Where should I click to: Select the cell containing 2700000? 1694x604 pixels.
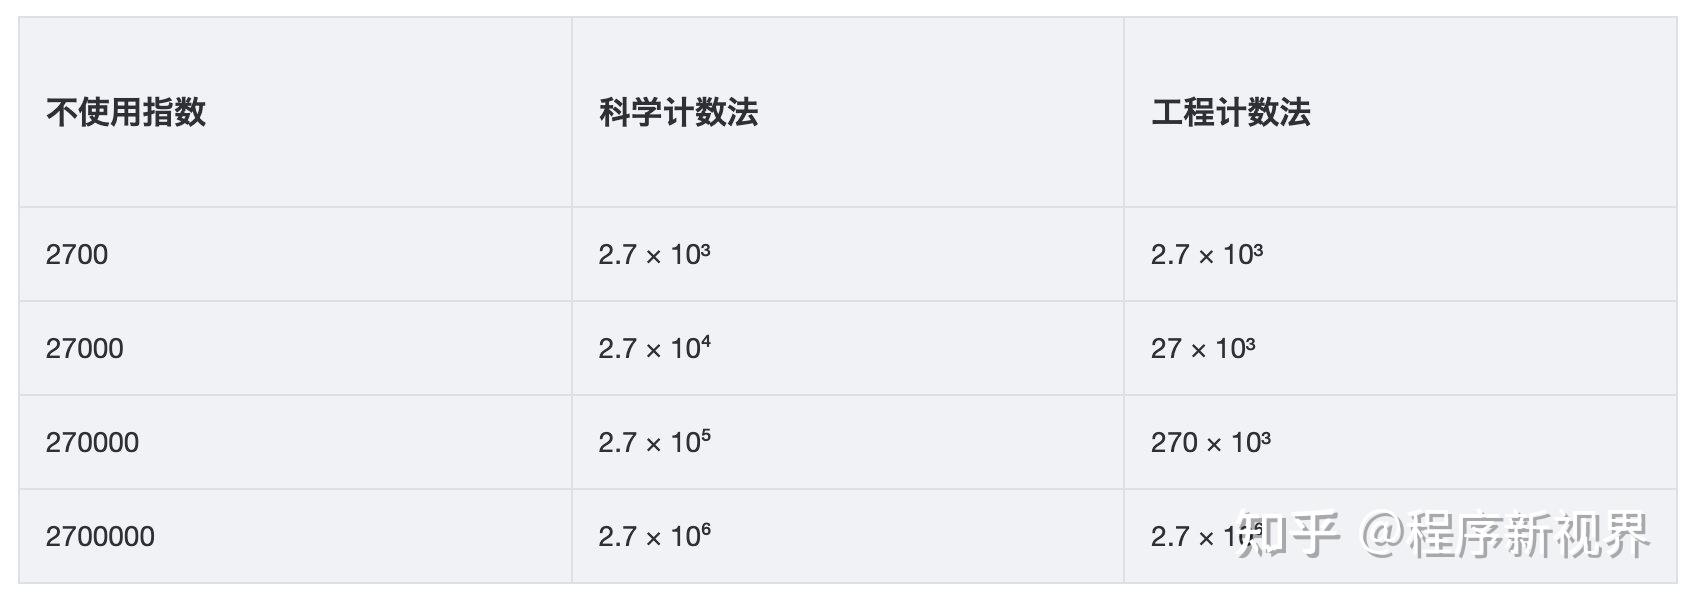pyautogui.click(x=295, y=536)
